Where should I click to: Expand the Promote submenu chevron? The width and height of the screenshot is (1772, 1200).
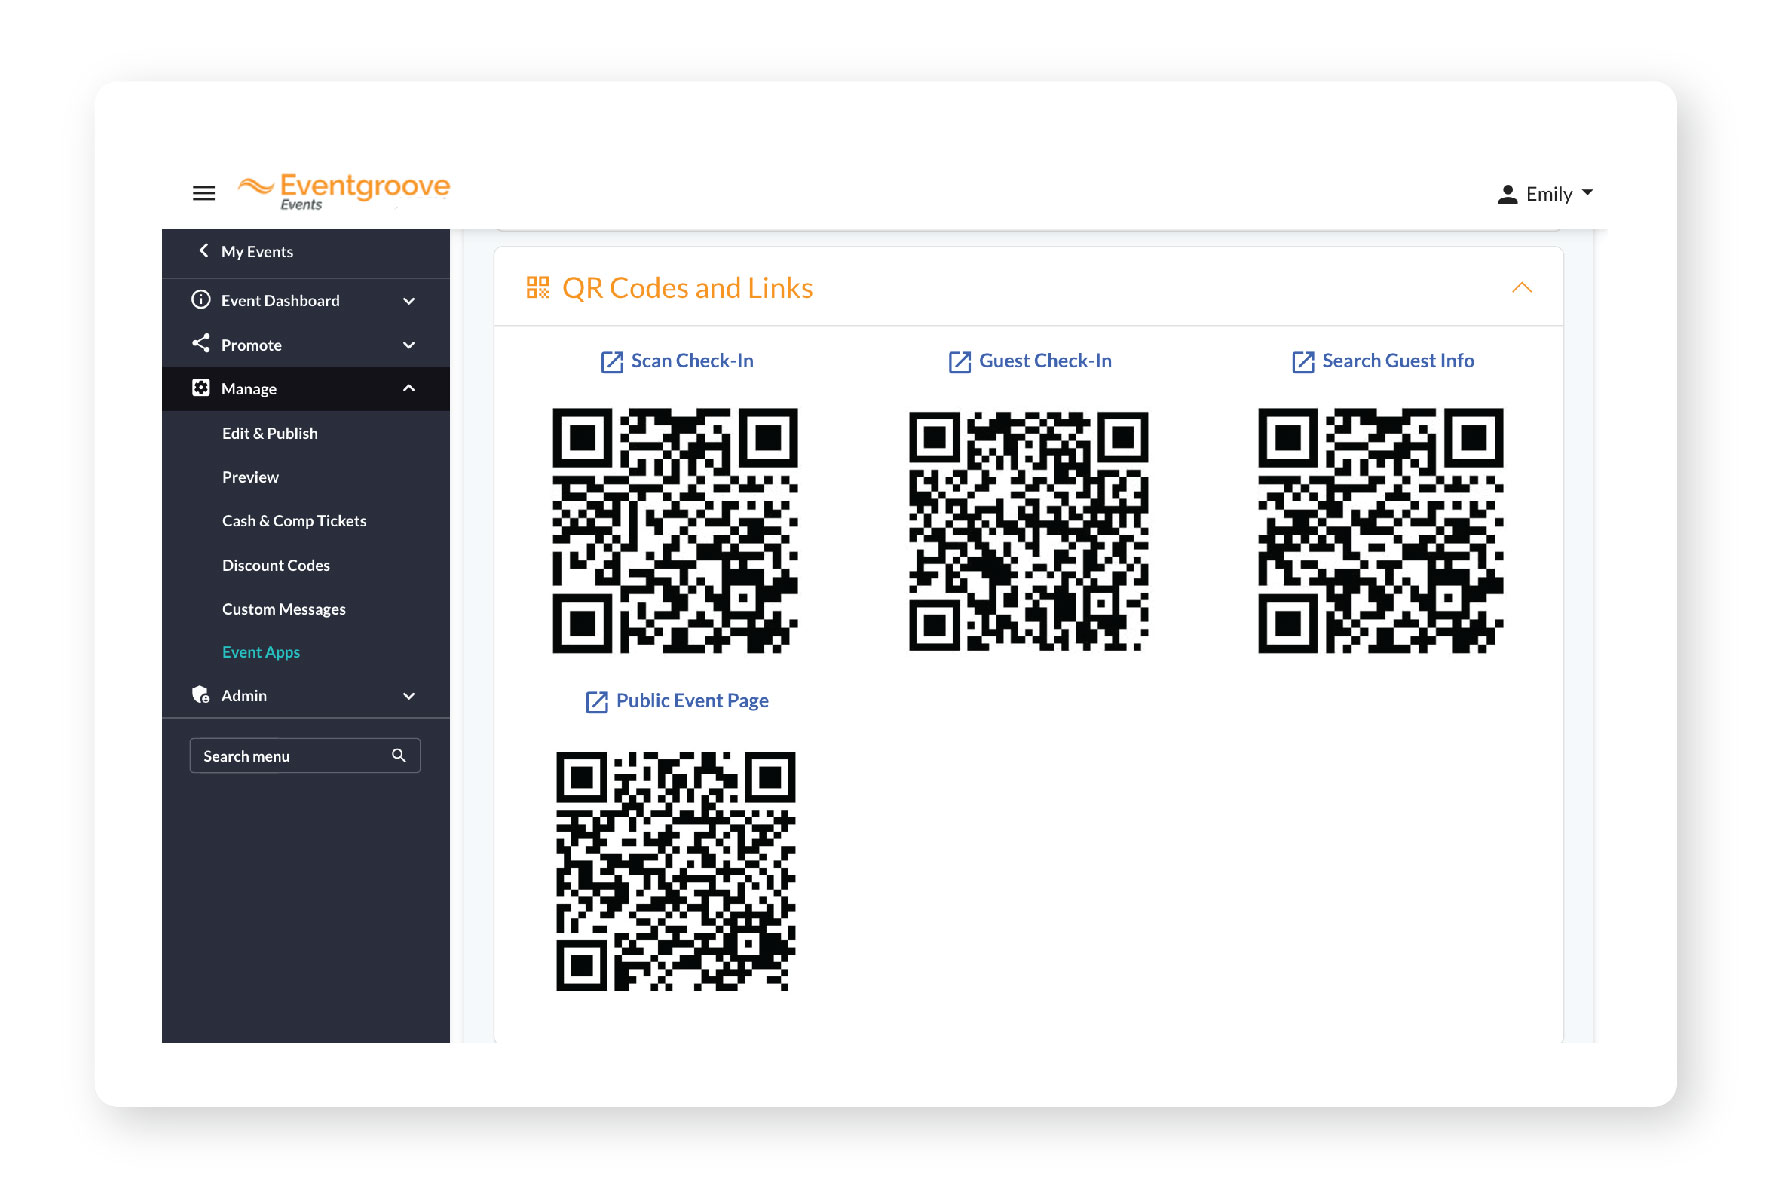pyautogui.click(x=409, y=345)
